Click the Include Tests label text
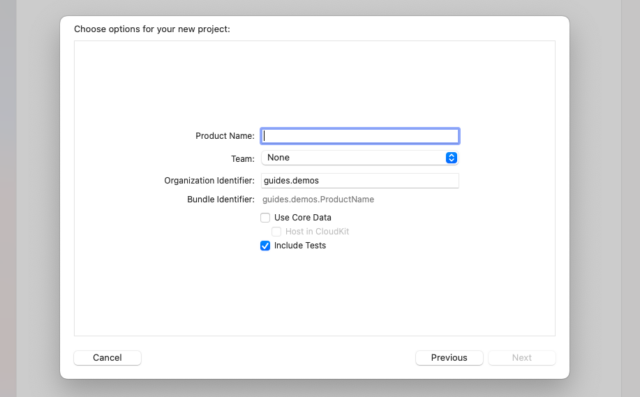Viewport: 640px width, 397px height. pyautogui.click(x=300, y=246)
